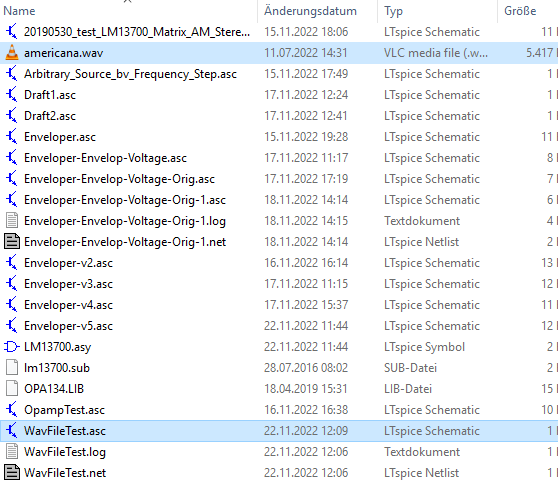
Task: Click the text document icon of WavFileTest.log
Action: tap(12, 452)
